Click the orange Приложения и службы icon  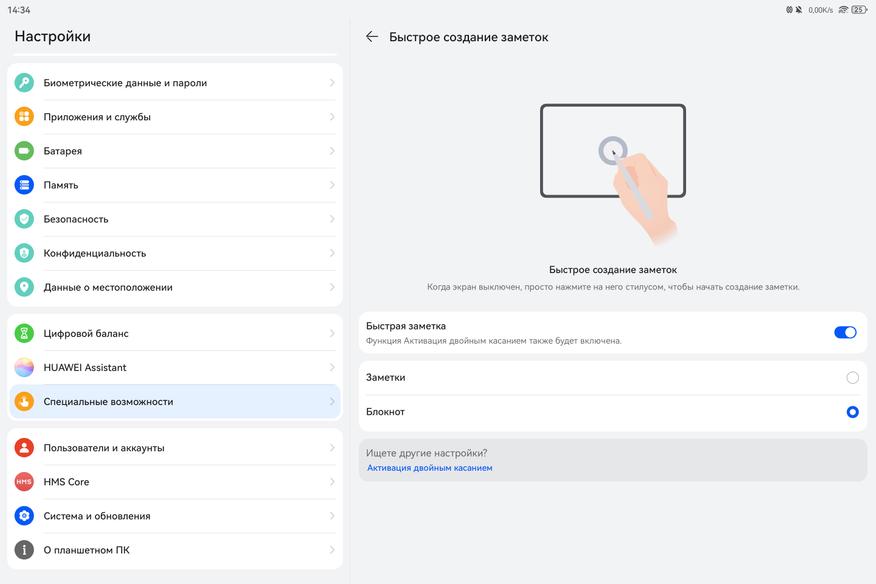pos(24,117)
